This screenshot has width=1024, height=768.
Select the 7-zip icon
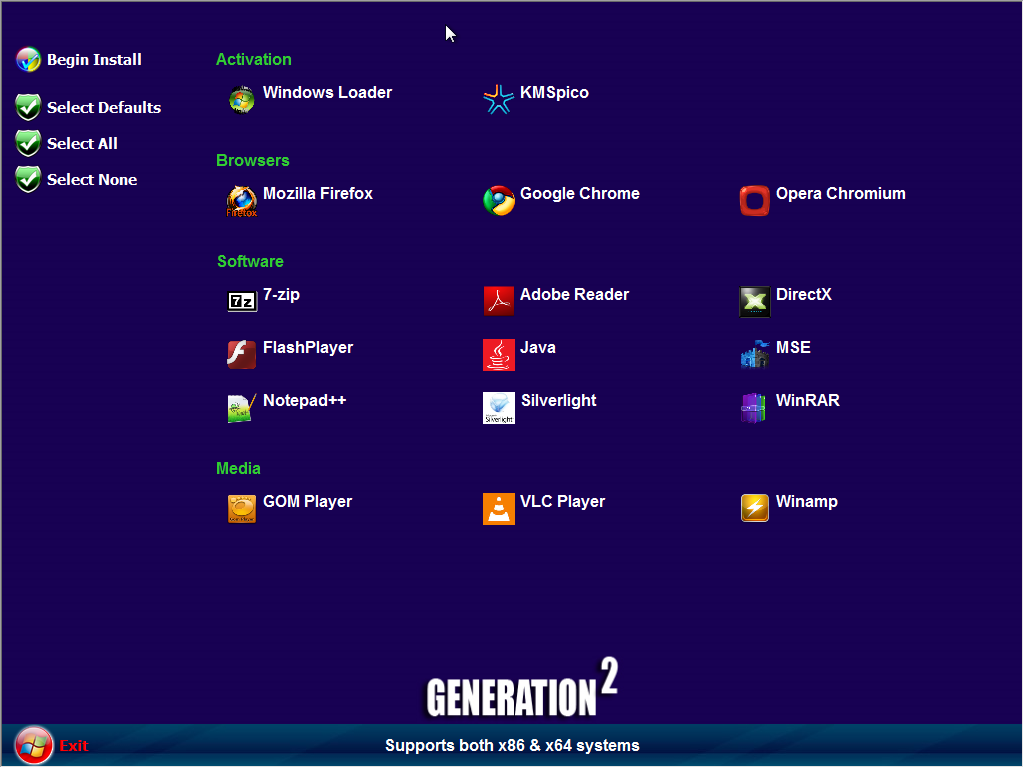pos(241,301)
